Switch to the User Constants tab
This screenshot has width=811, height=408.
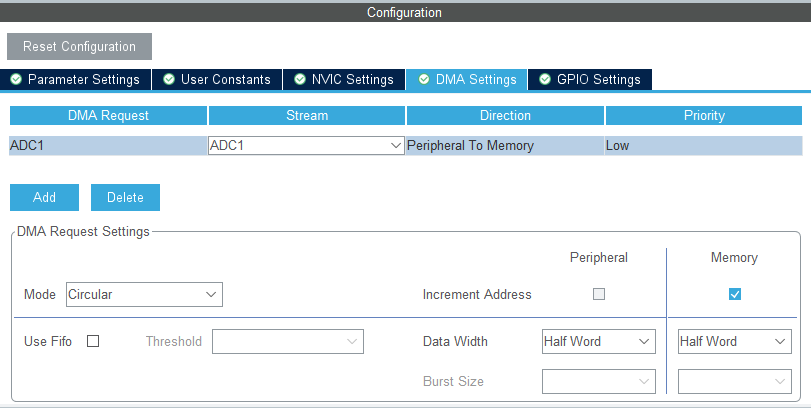click(217, 80)
